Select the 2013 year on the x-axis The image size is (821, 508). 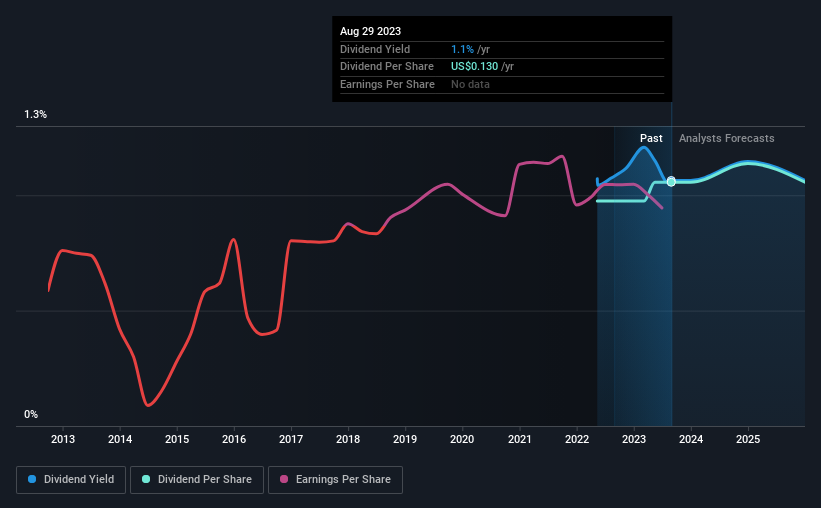click(63, 439)
